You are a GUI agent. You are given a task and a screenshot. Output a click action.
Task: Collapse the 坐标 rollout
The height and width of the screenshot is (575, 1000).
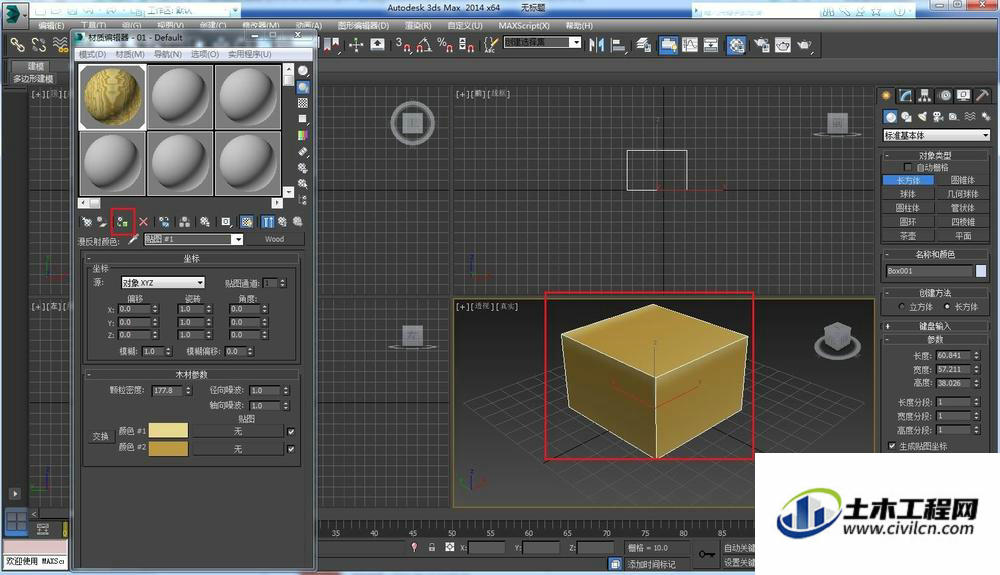click(191, 258)
